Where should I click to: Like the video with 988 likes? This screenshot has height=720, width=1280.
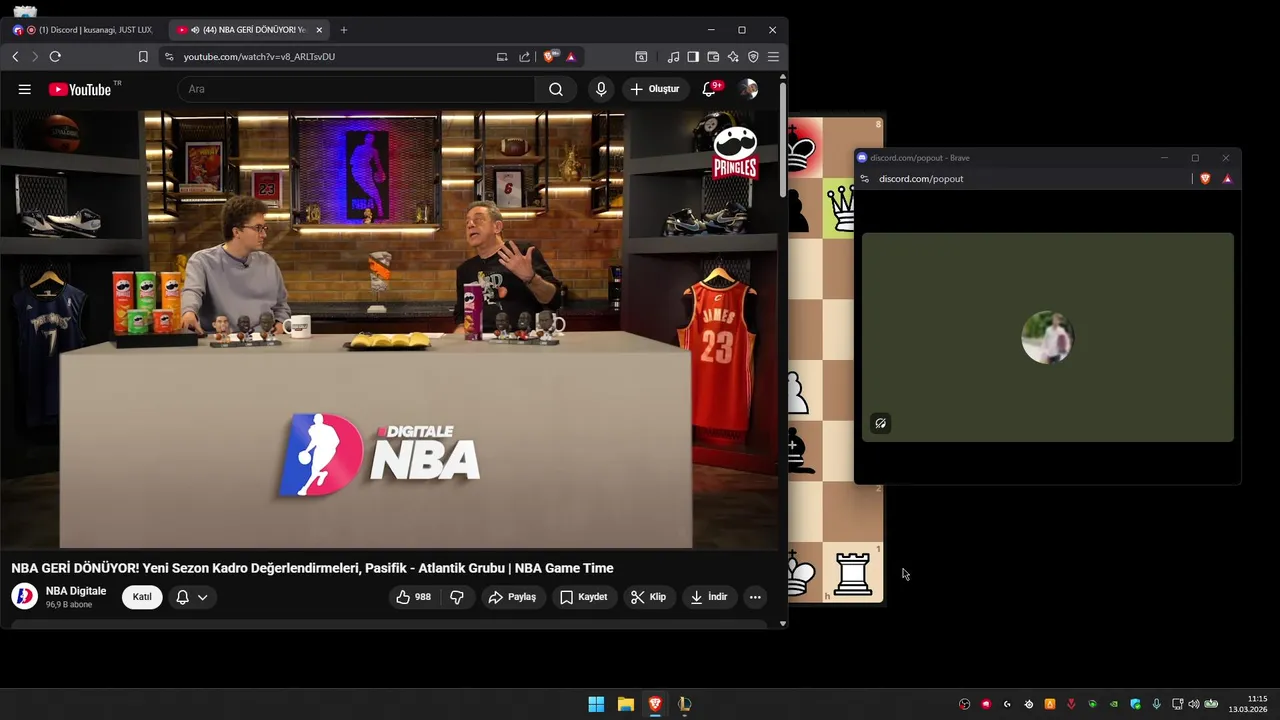pyautogui.click(x=413, y=597)
